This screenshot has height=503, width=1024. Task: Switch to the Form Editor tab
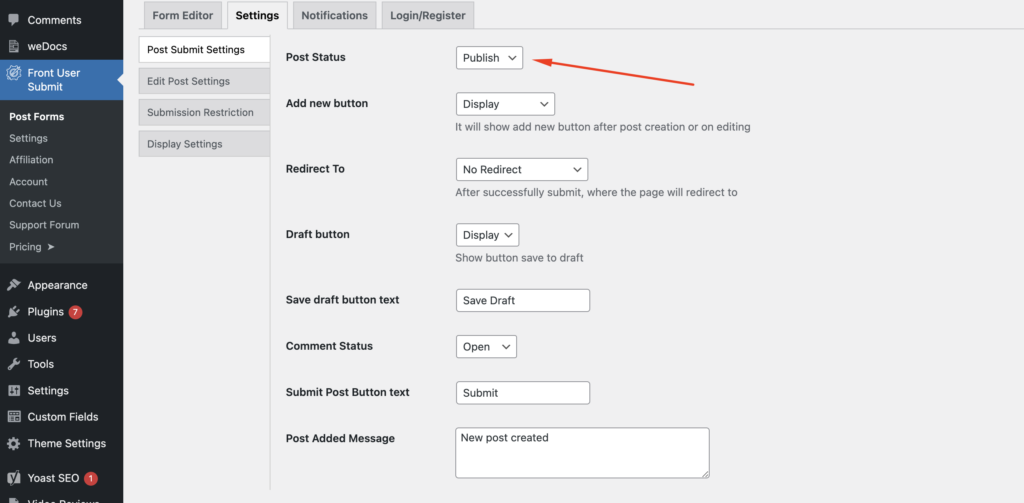[x=183, y=15]
